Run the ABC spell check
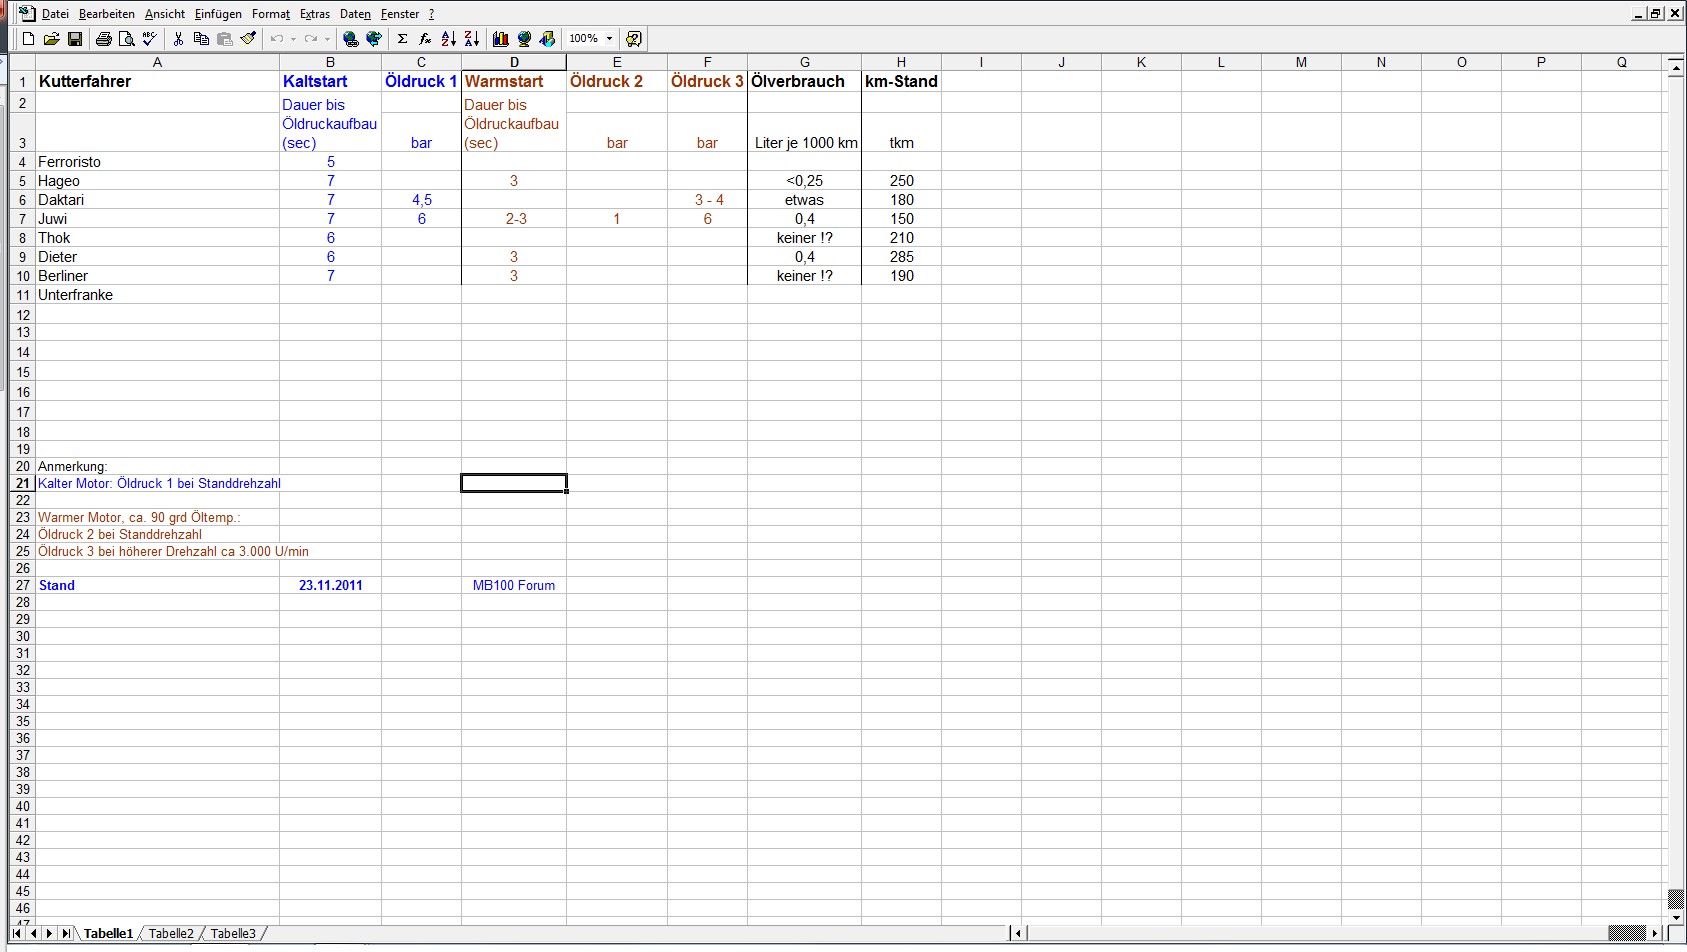Image resolution: width=1687 pixels, height=952 pixels. coord(149,39)
